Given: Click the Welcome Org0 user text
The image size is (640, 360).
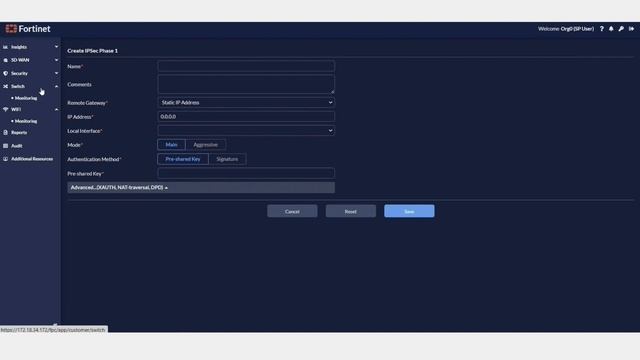Looking at the screenshot, I should click(x=566, y=29).
